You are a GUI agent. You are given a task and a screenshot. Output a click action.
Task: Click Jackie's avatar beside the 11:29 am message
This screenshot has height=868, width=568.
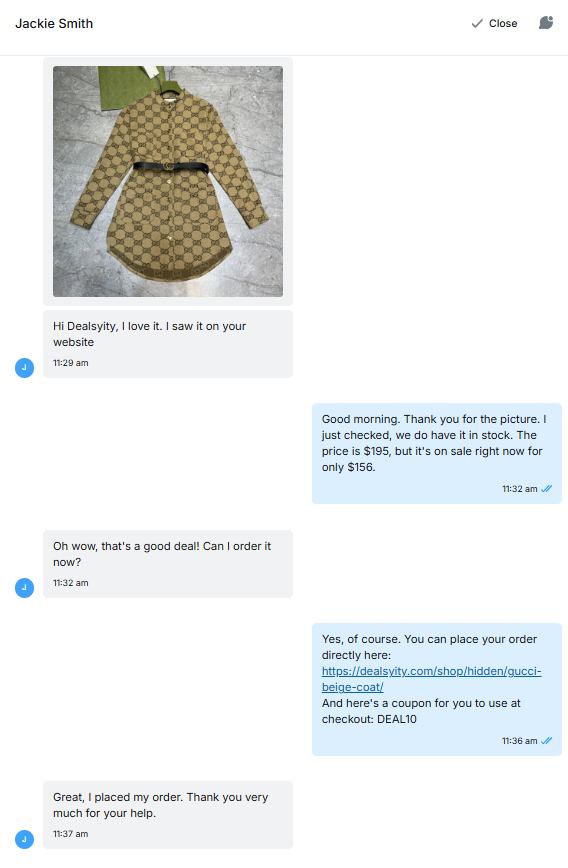point(24,368)
